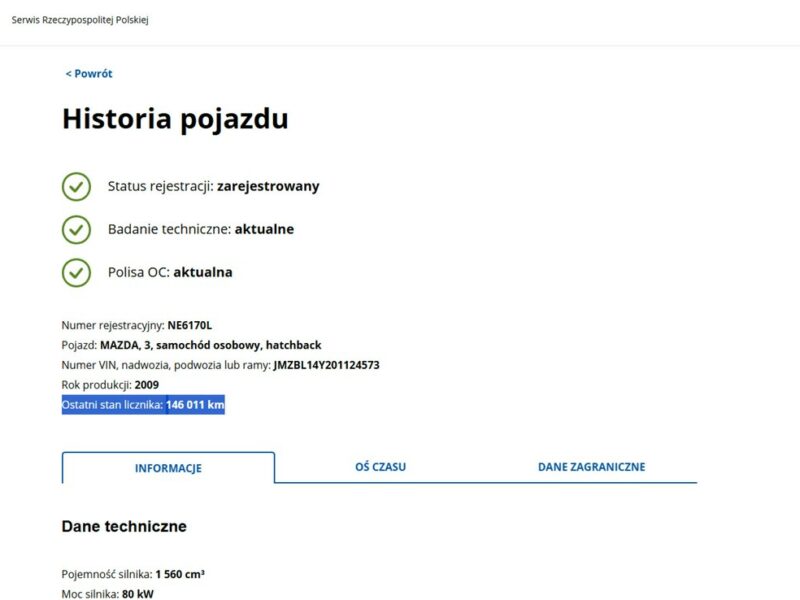Click the Badanie techniczne value aktualne
The image size is (800, 600).
click(264, 229)
